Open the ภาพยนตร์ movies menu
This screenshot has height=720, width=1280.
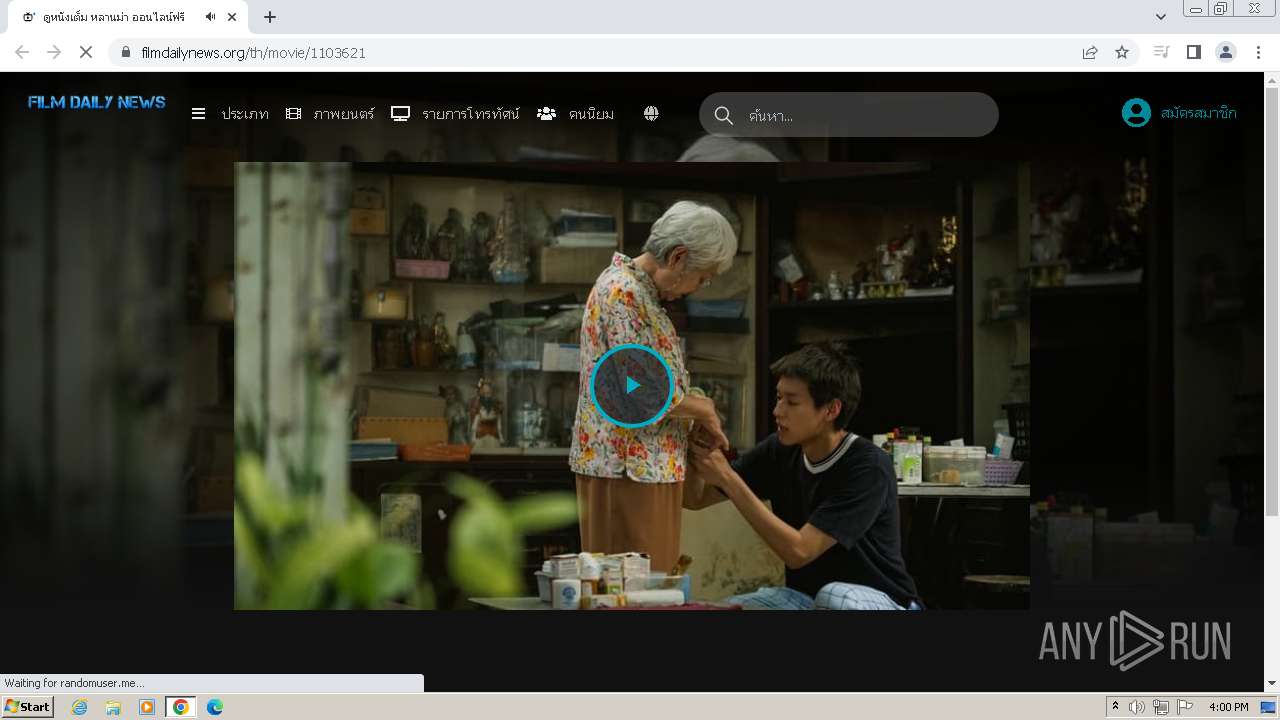344,114
